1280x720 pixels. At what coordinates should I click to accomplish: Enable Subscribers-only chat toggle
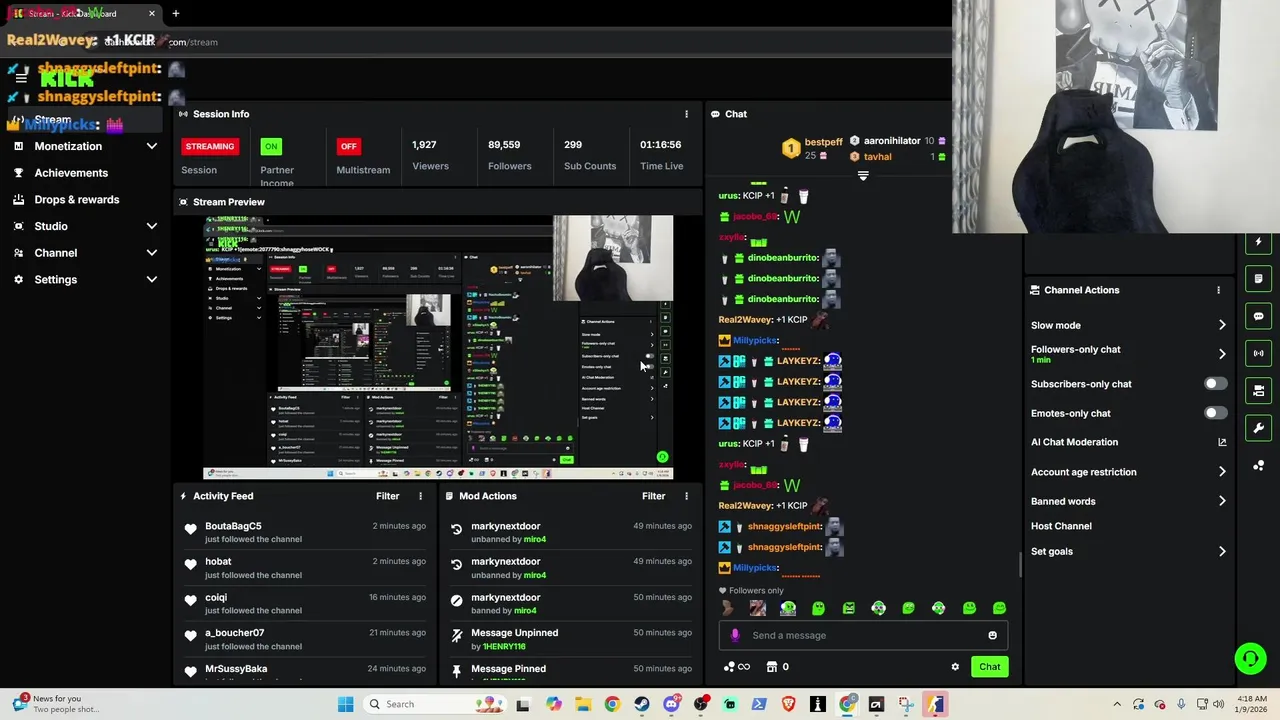coord(1215,384)
